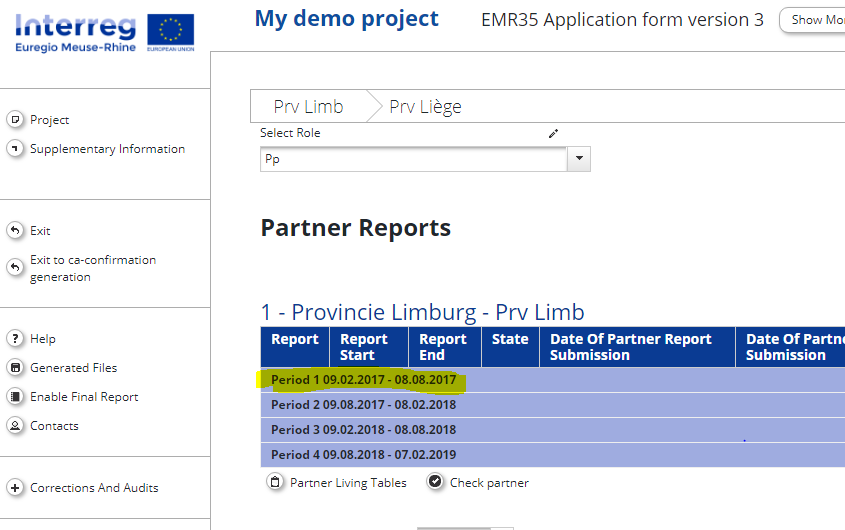Click the Select Role field showing Pp
The width and height of the screenshot is (845, 530).
[413, 159]
